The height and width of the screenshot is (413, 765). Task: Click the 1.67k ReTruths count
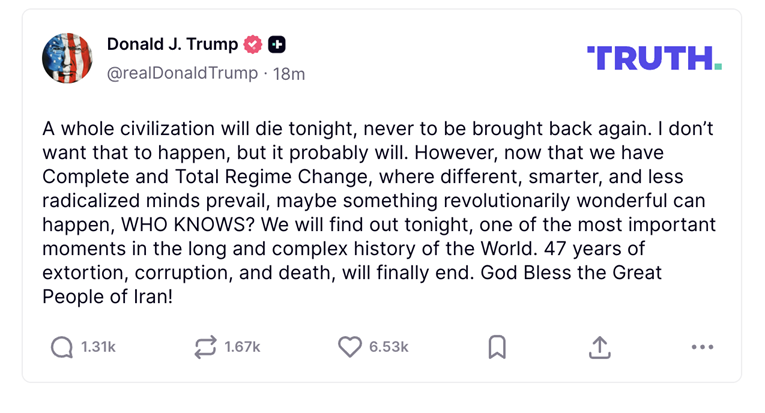point(242,347)
